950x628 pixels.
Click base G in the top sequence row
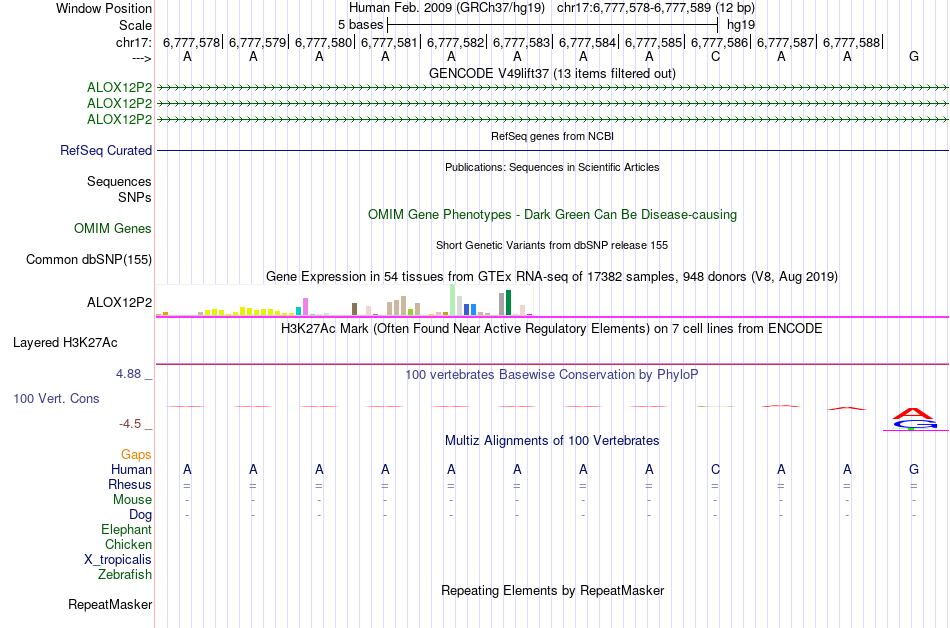(x=914, y=57)
